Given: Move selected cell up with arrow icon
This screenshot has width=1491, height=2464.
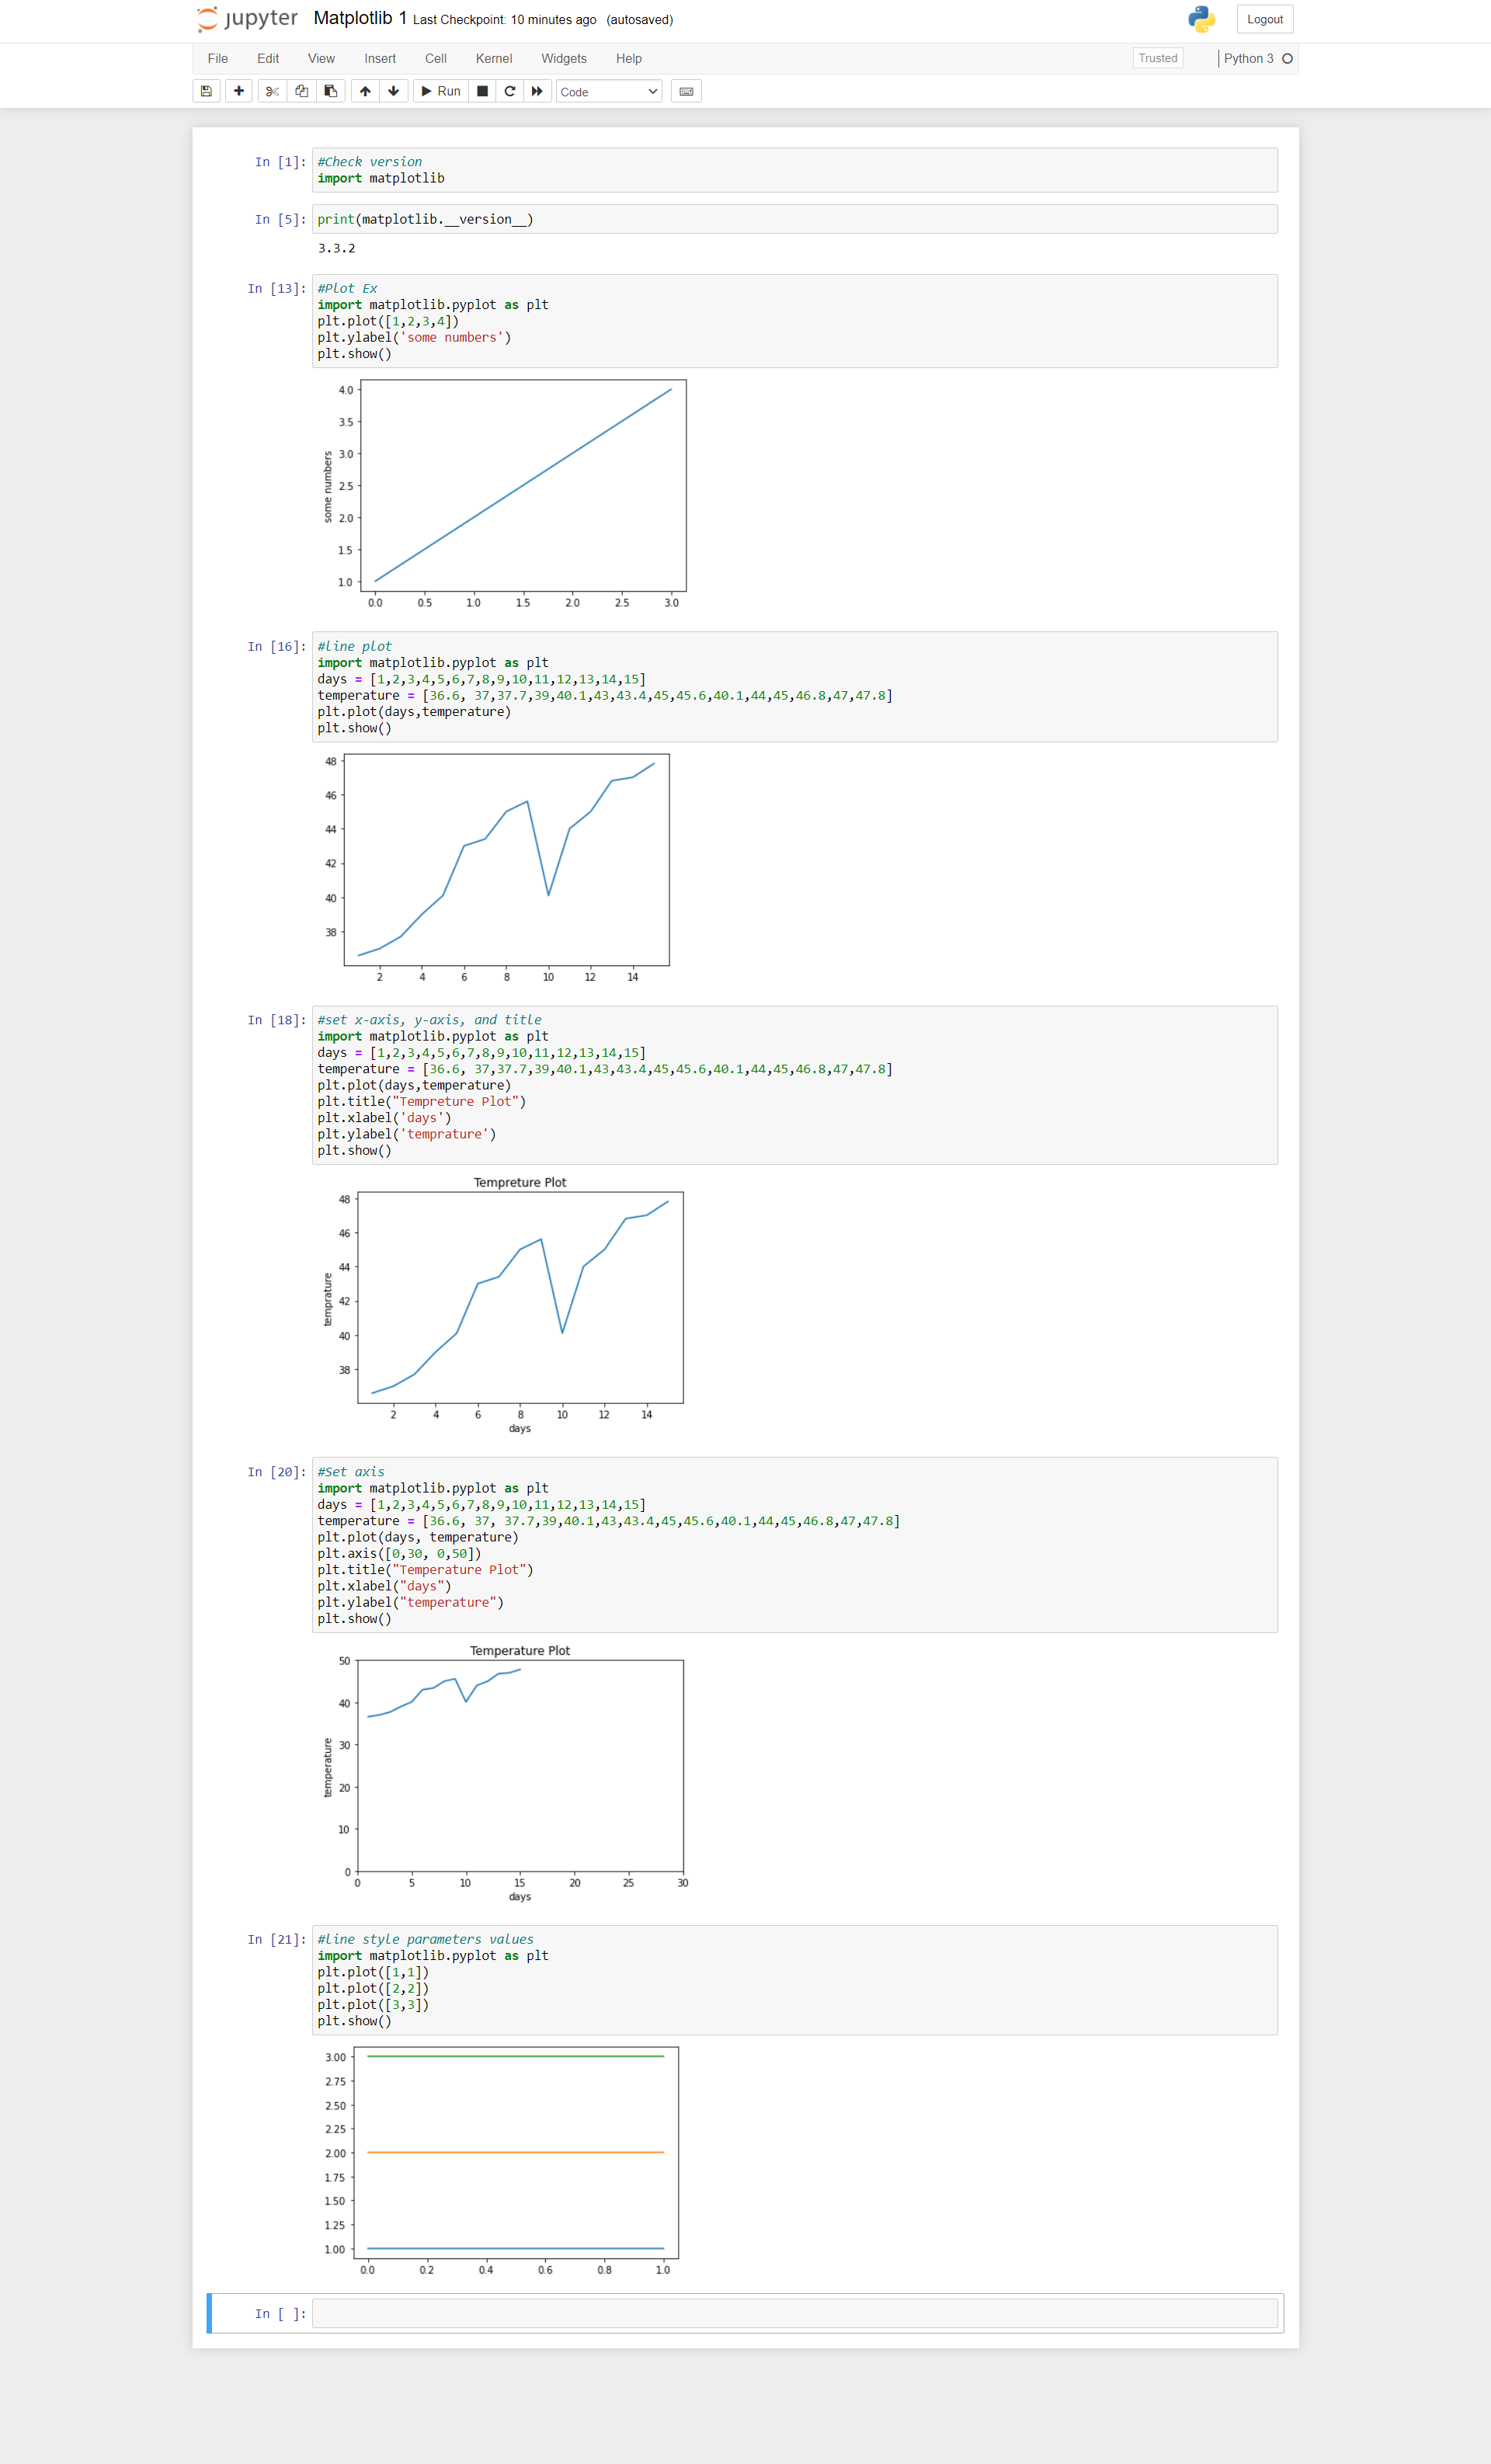Looking at the screenshot, I should pos(366,91).
